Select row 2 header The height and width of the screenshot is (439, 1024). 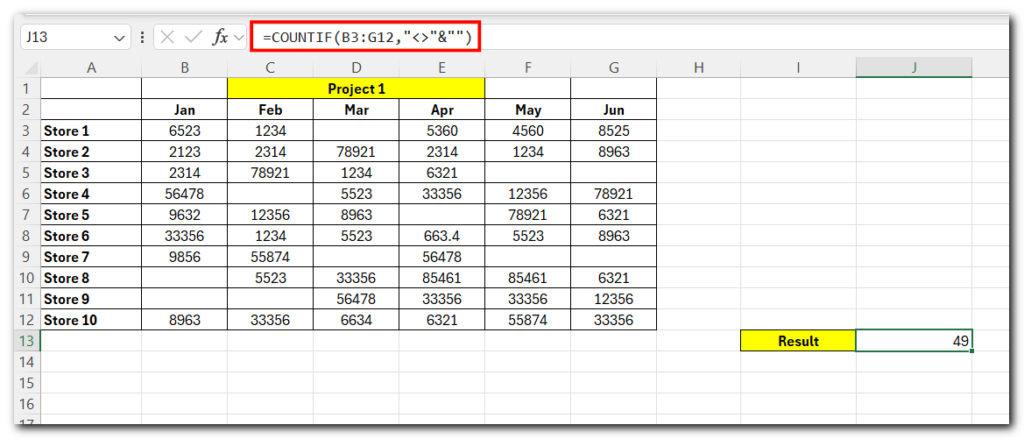pyautogui.click(x=27, y=110)
